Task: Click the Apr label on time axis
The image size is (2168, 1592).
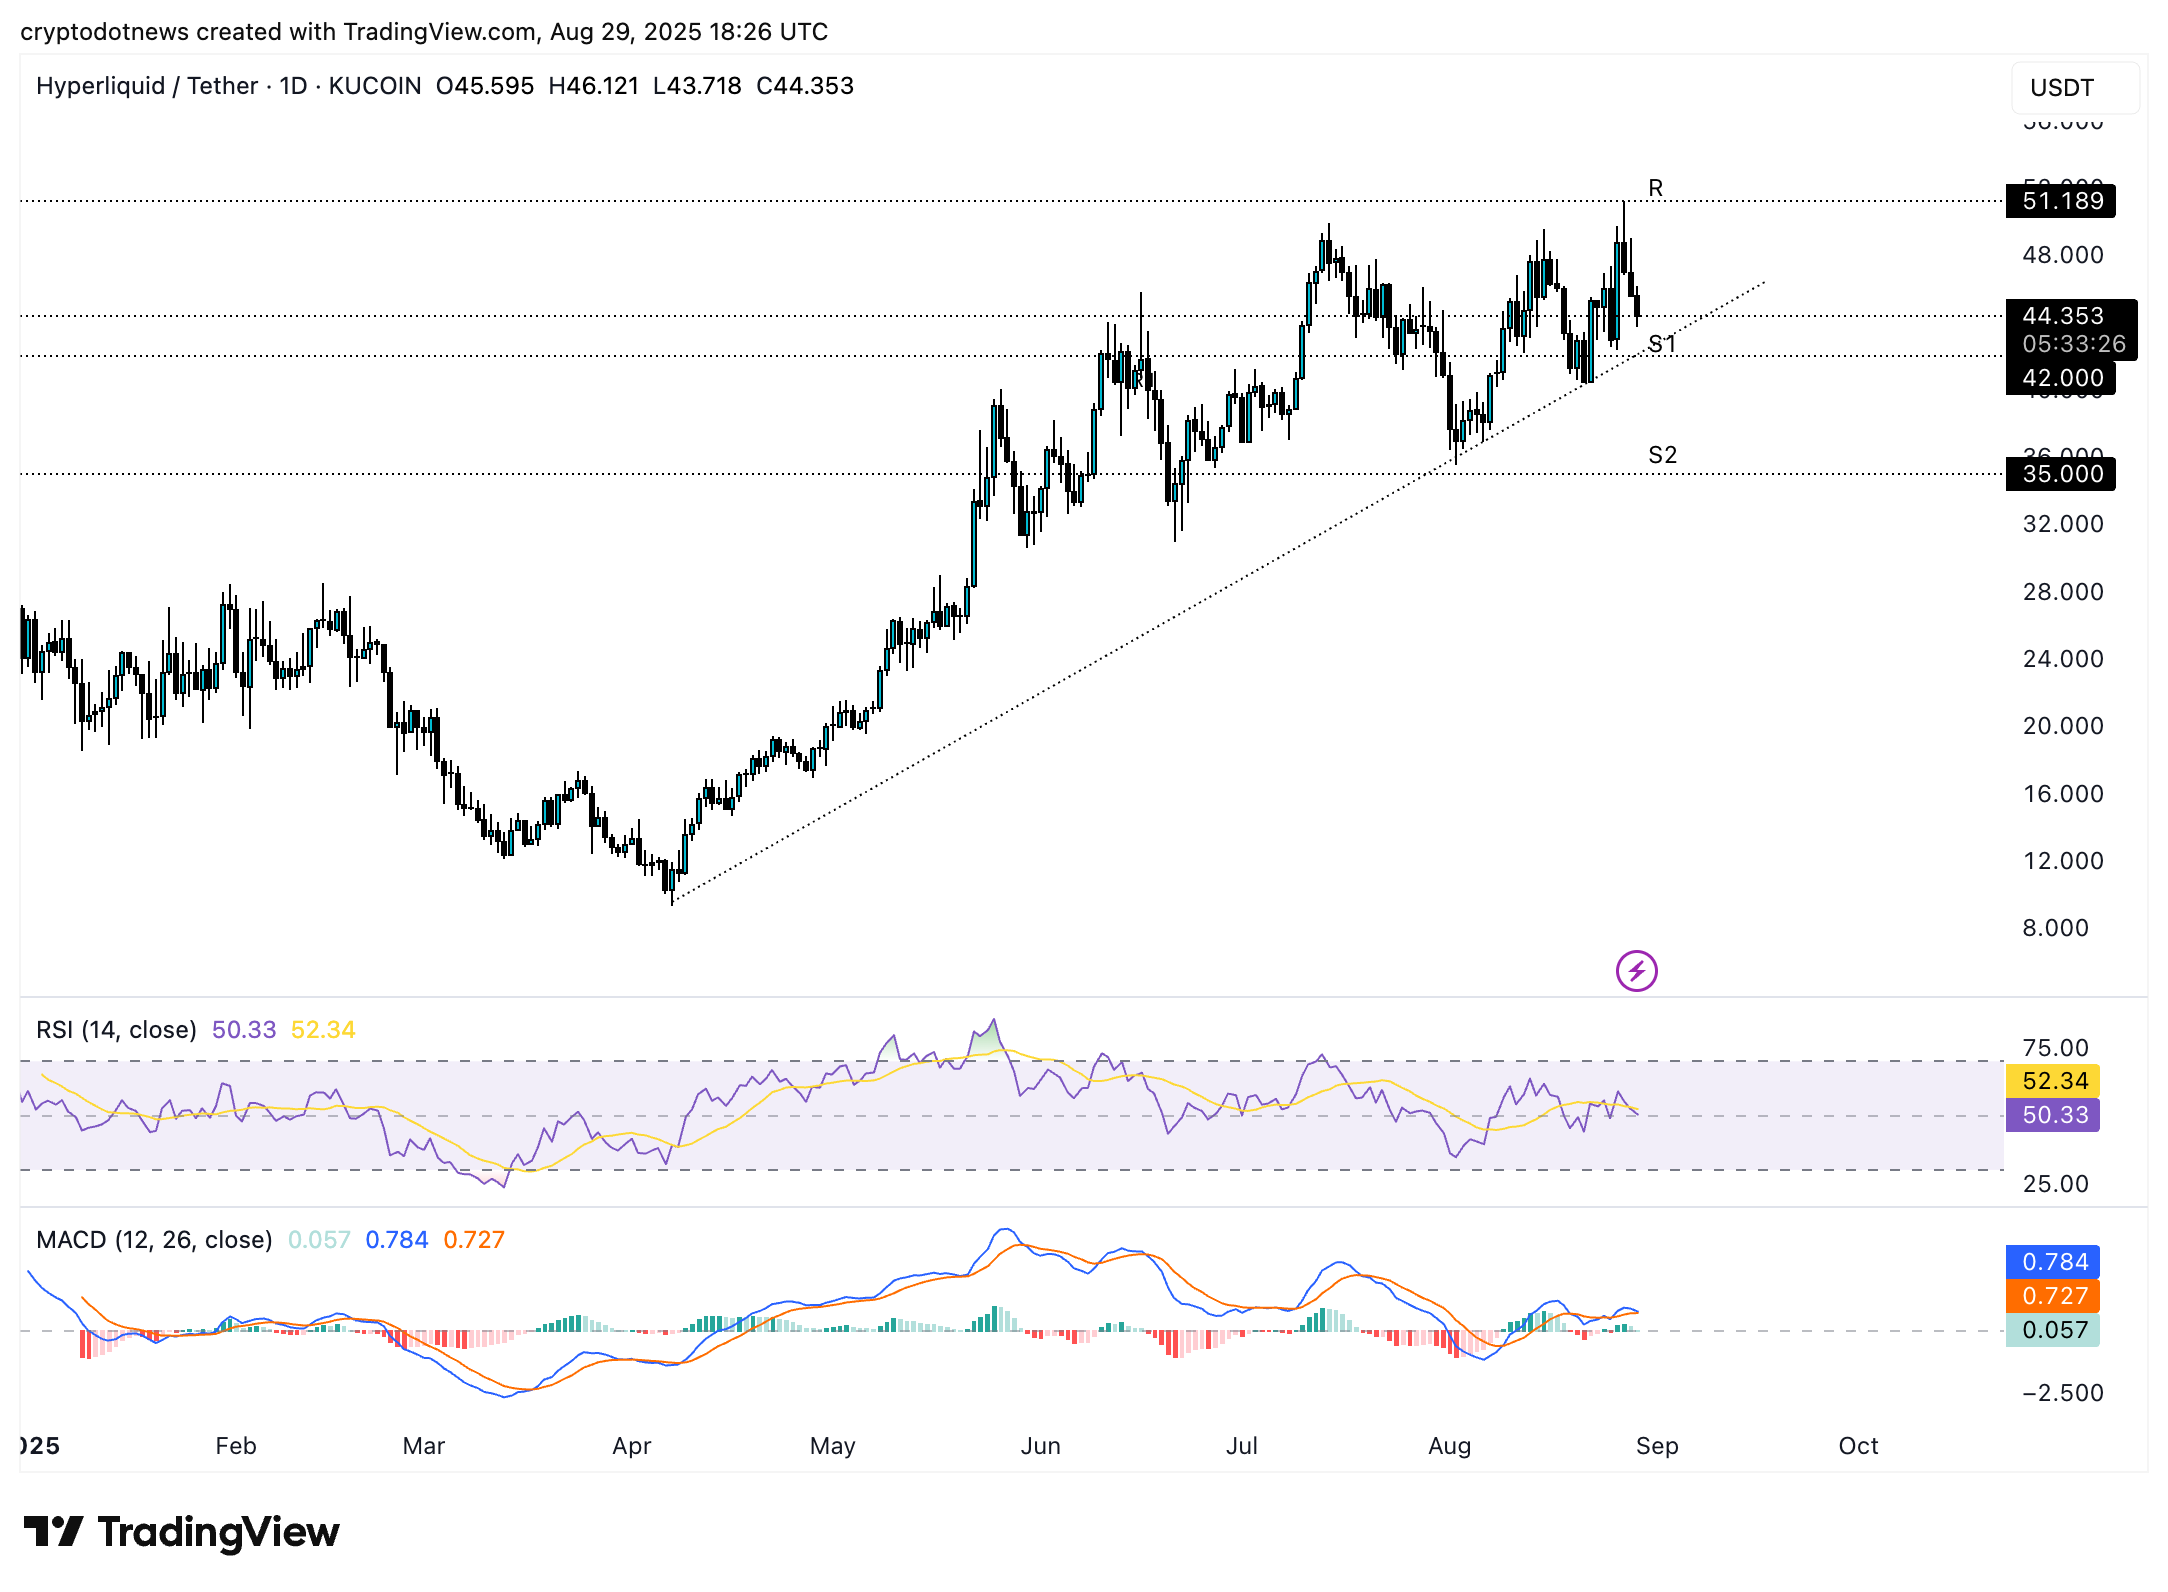Action: pyautogui.click(x=631, y=1446)
